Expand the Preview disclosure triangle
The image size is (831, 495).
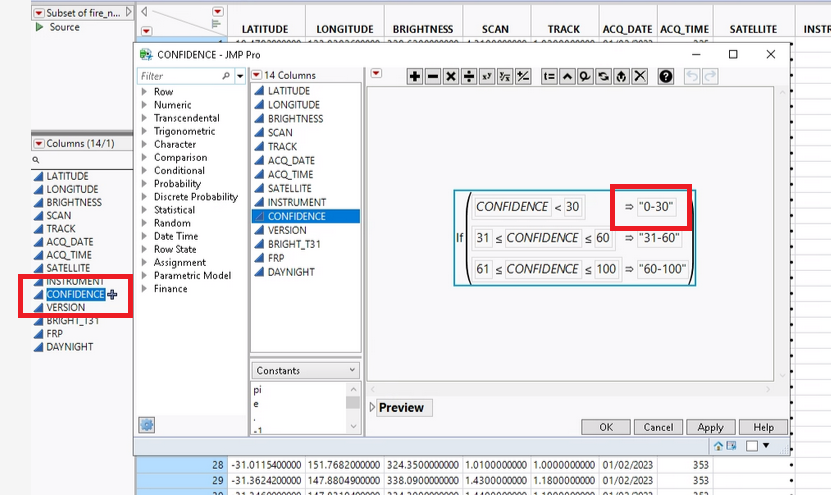[x=372, y=407]
